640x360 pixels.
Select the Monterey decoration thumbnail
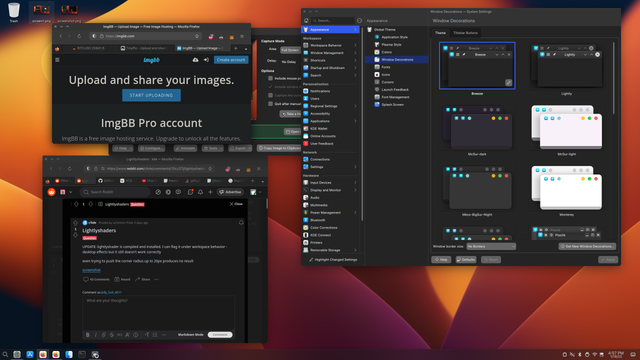click(567, 189)
